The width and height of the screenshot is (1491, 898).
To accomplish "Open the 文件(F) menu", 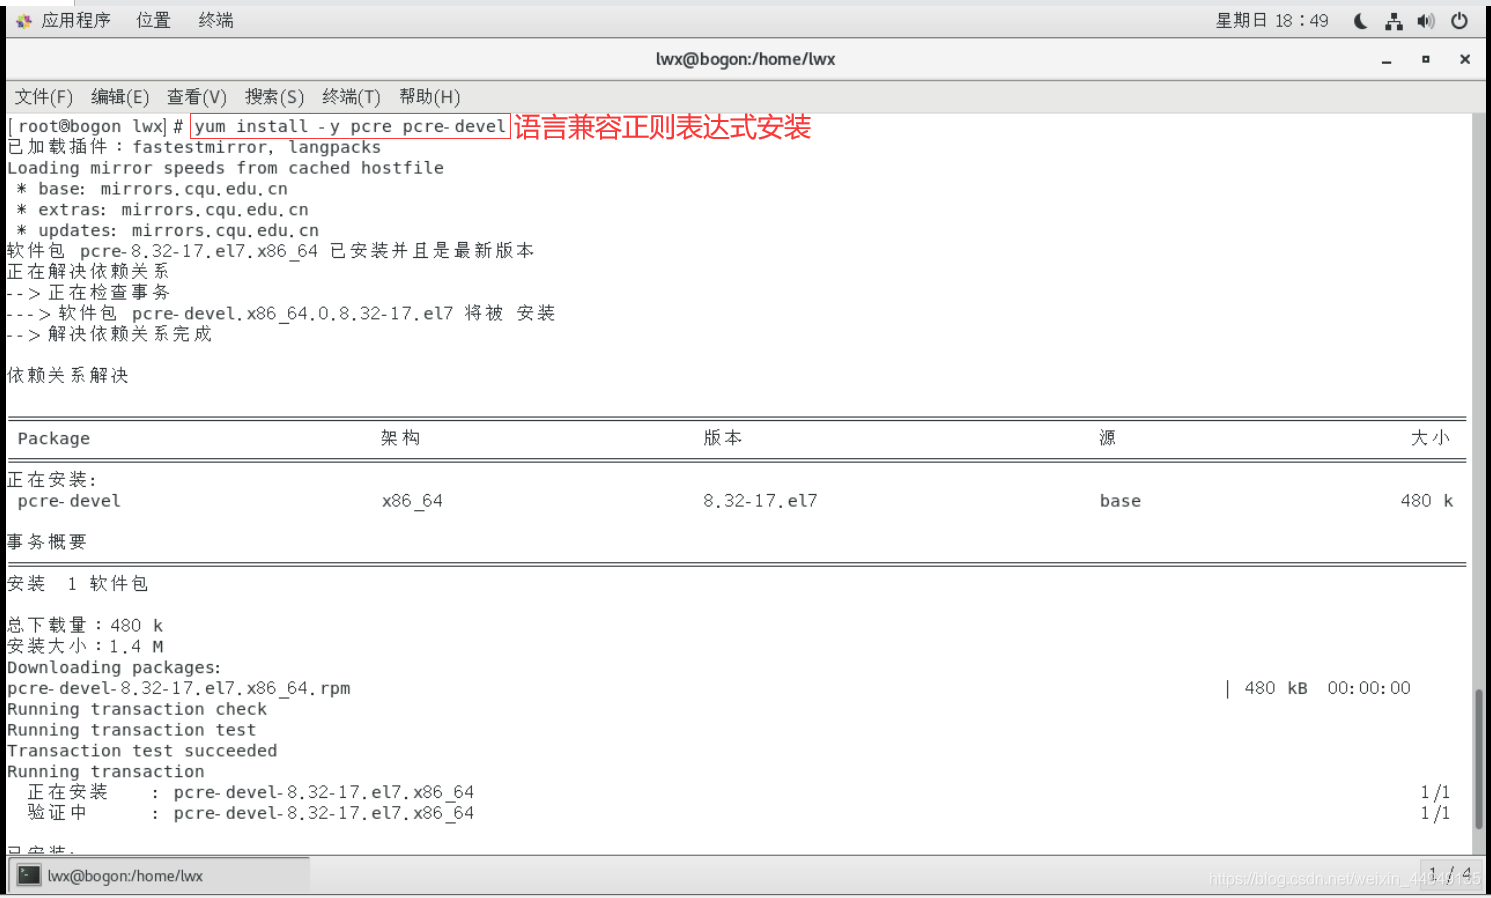I will pos(43,97).
